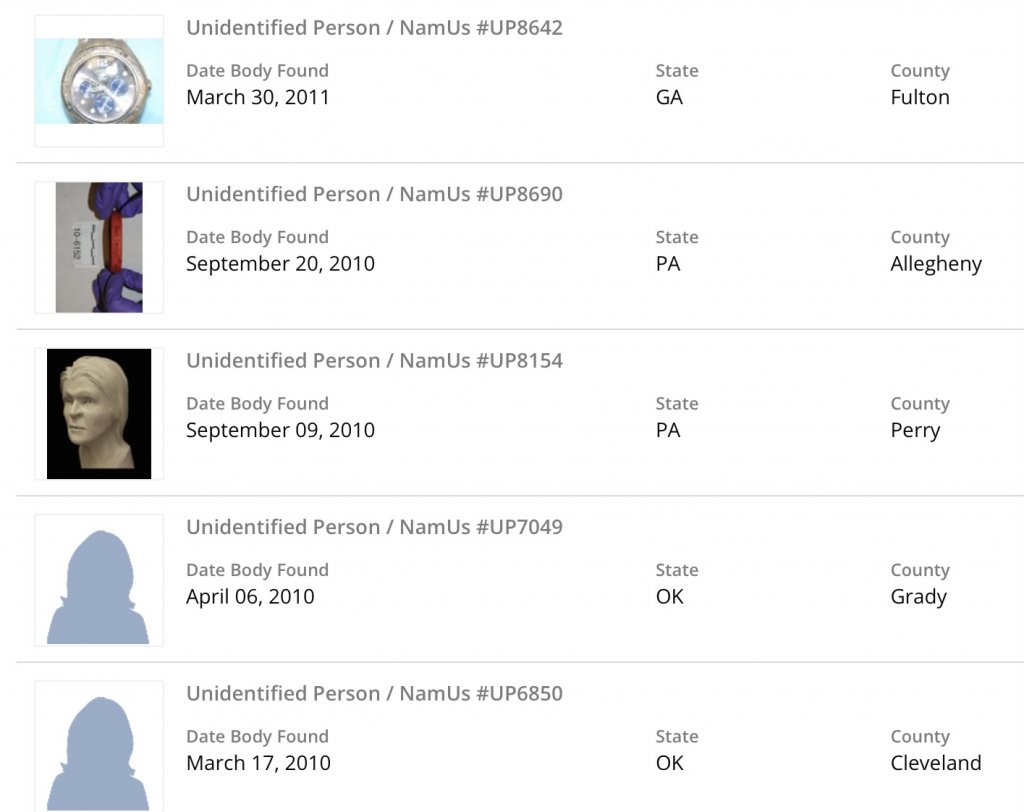The image size is (1024, 812).
Task: Click the March 17, 2010 date
Action: pyautogui.click(x=258, y=763)
